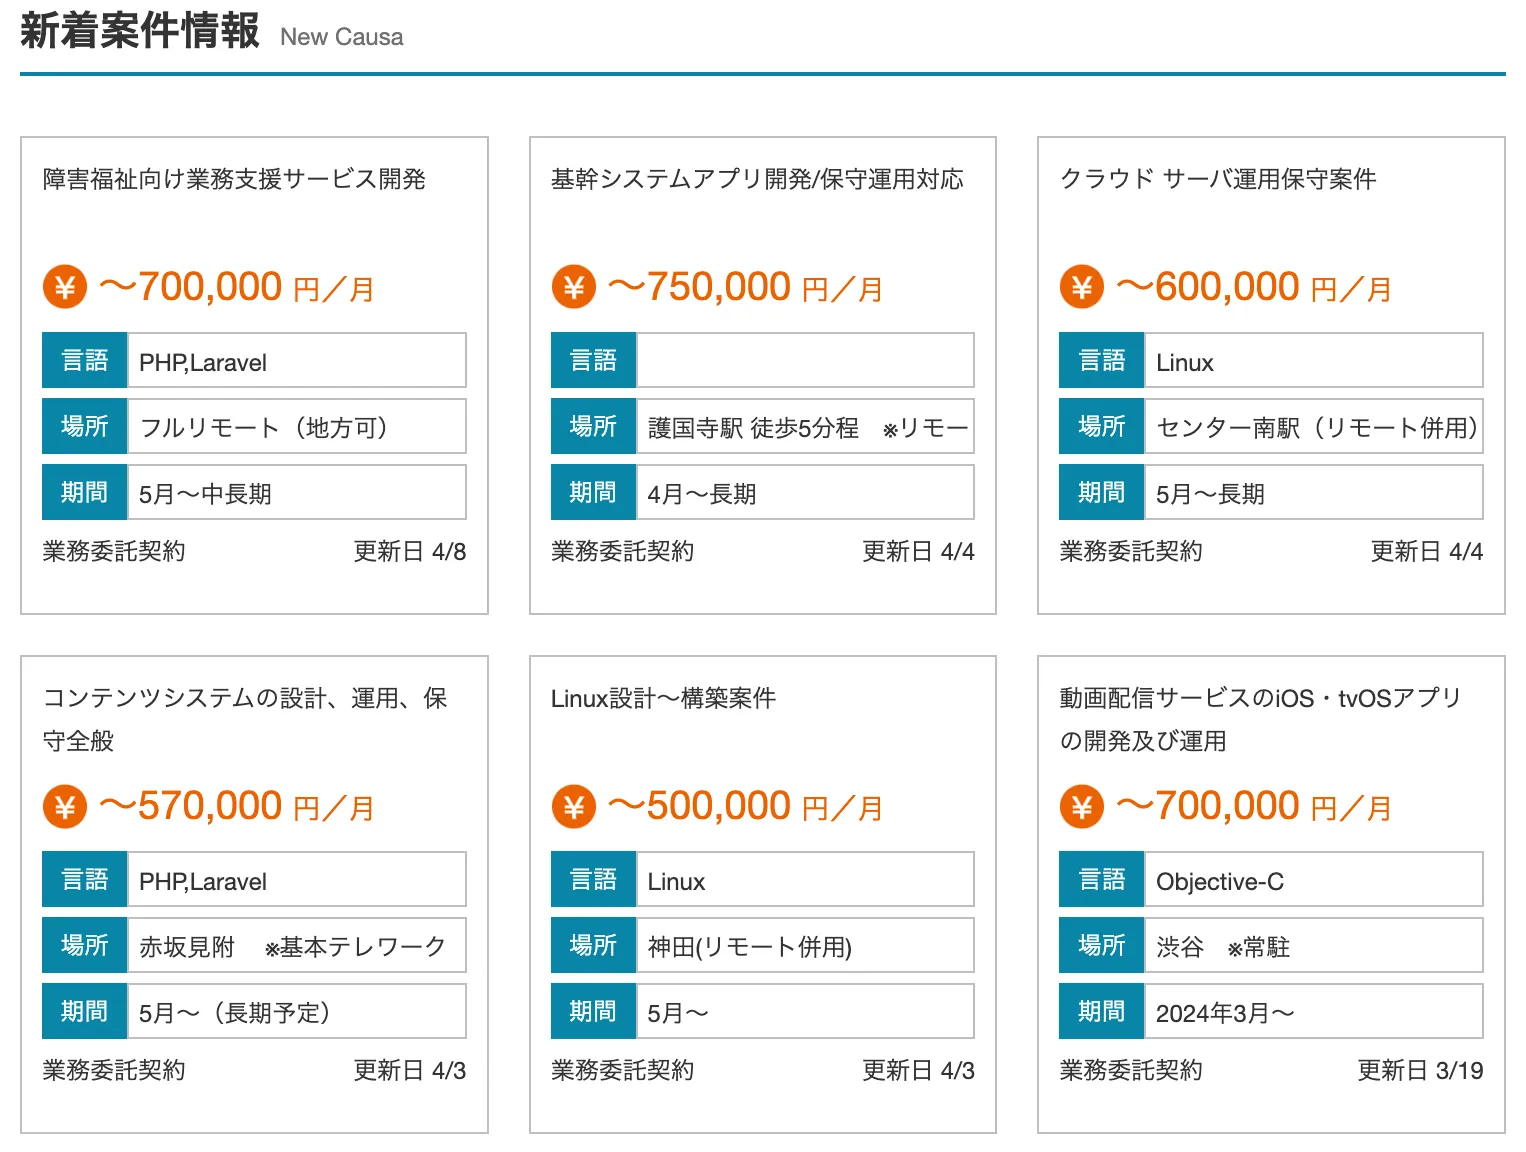Click yen icon beside 〜600,000 円/月
Image resolution: width=1526 pixels, height=1152 pixels.
click(x=1081, y=288)
